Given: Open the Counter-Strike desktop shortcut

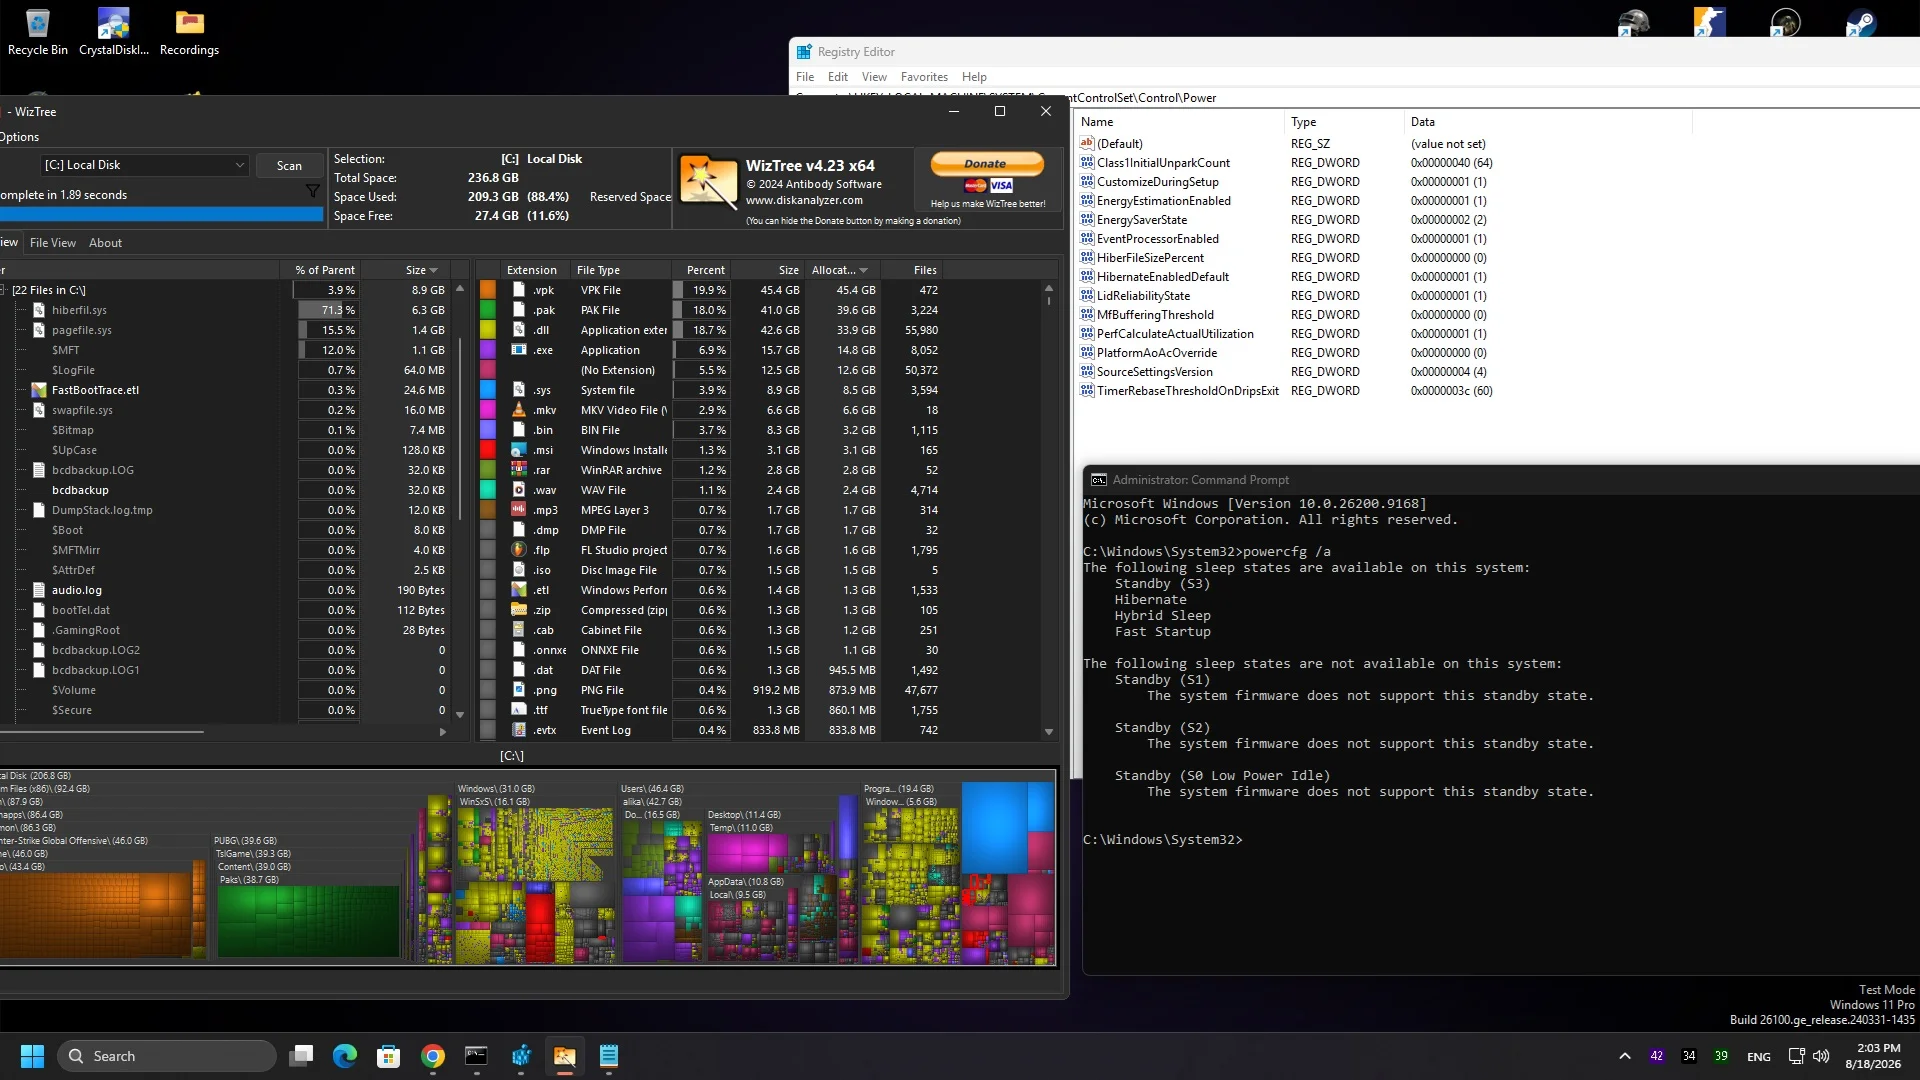Looking at the screenshot, I should [x=1709, y=22].
